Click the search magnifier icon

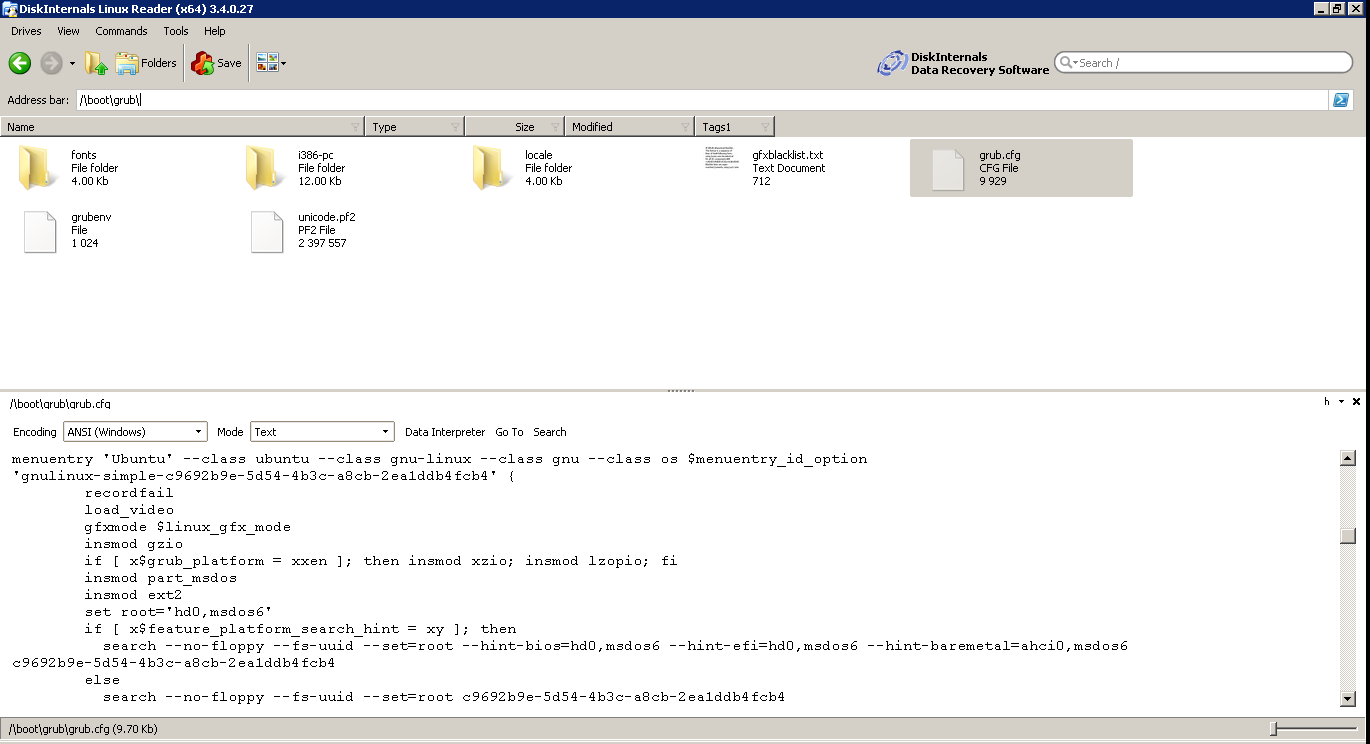point(1067,62)
